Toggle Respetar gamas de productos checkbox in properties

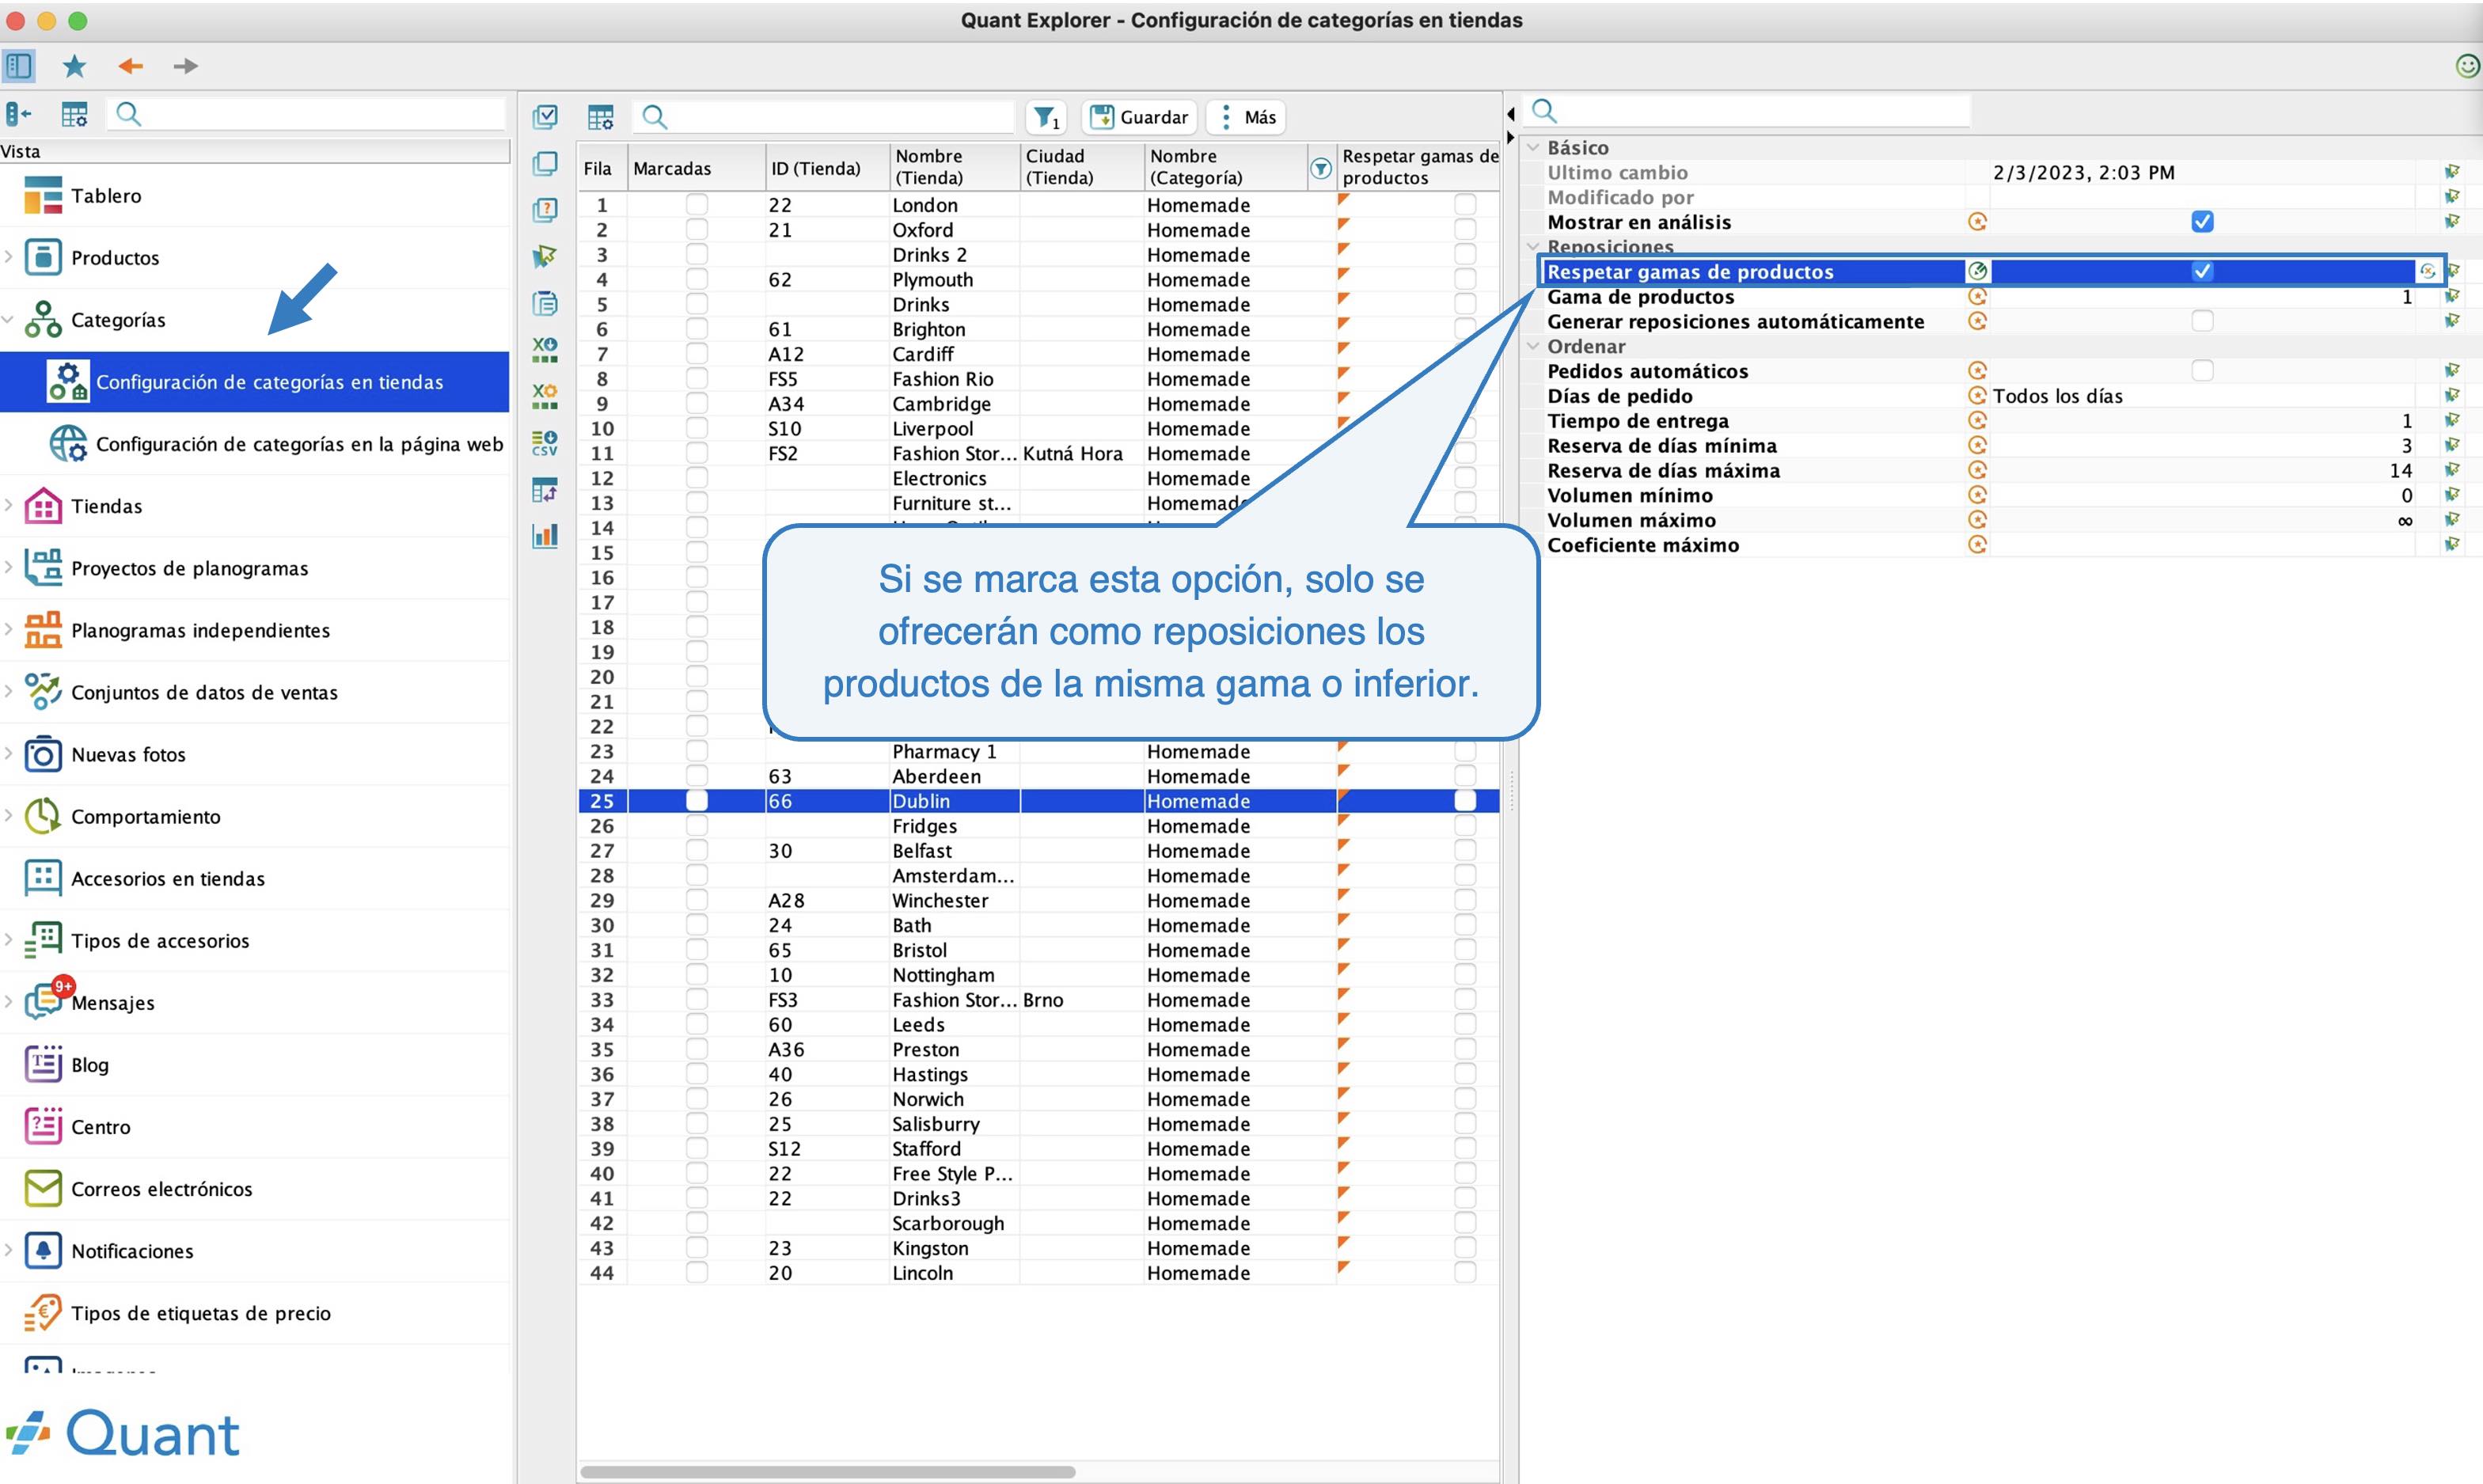pos(2202,272)
